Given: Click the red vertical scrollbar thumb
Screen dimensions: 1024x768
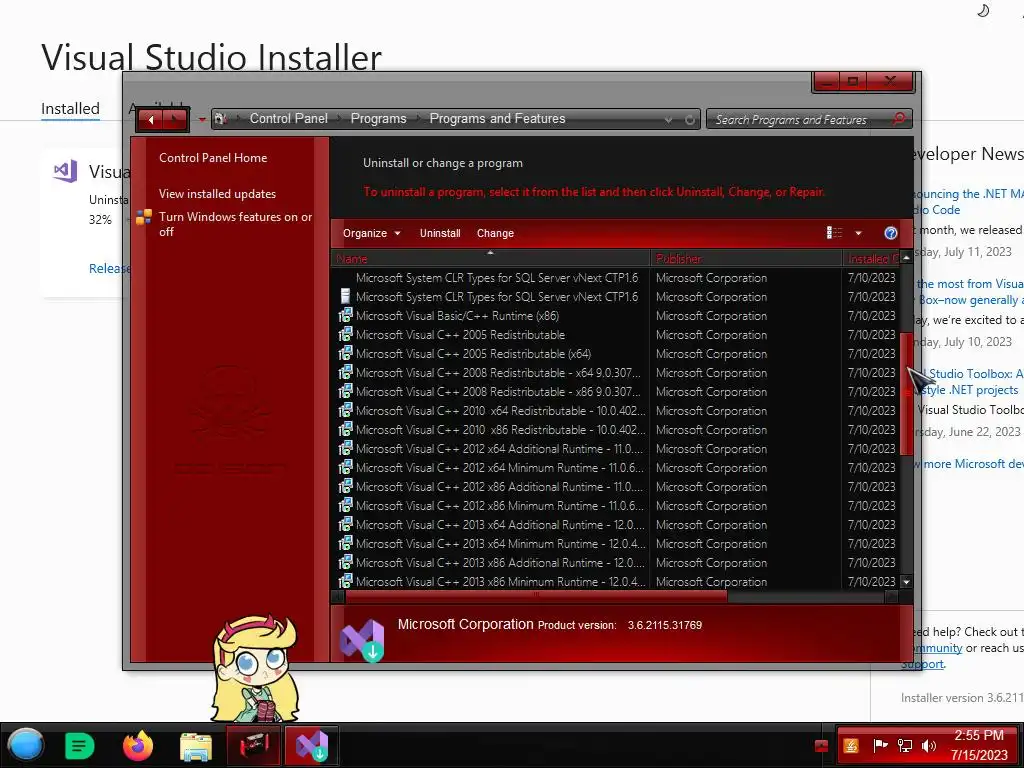Looking at the screenshot, I should point(906,393).
